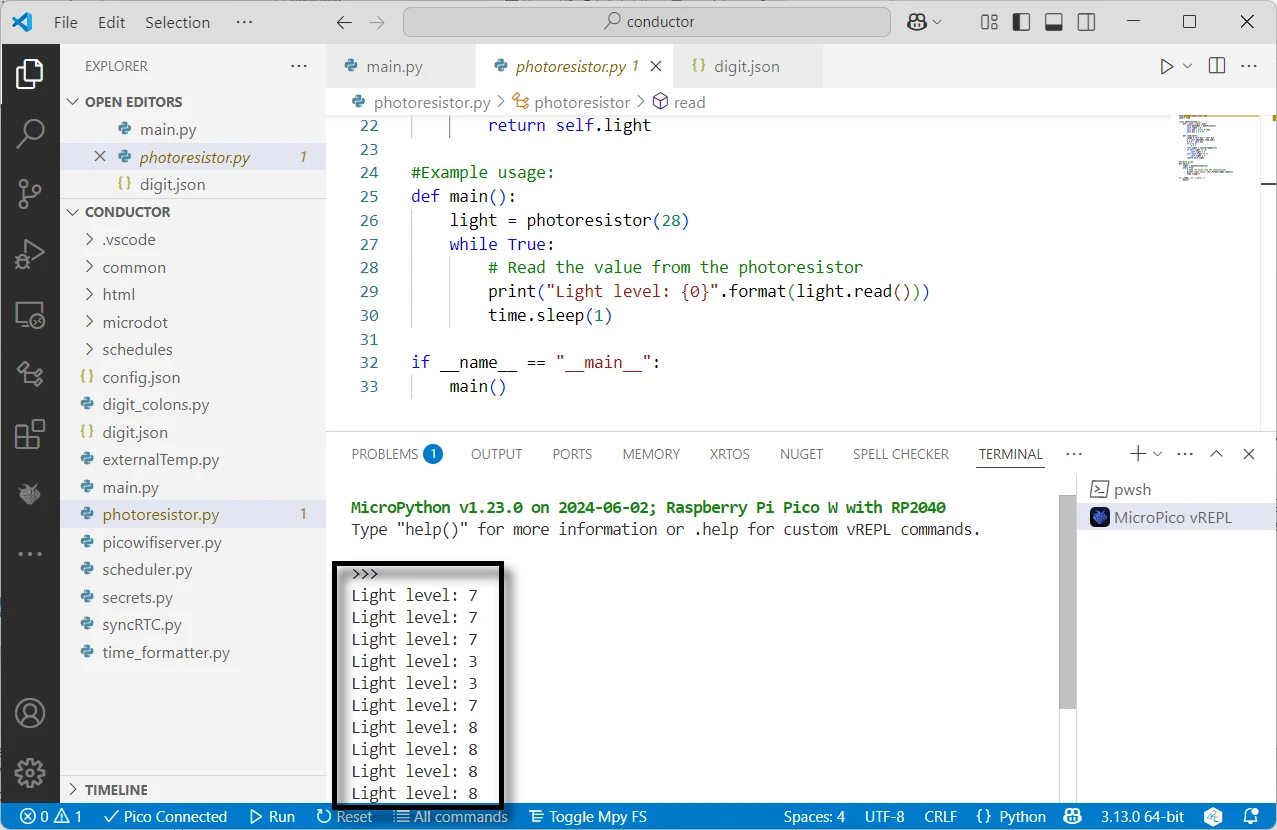Open the Output panel tab
This screenshot has width=1277, height=830.
(x=497, y=454)
